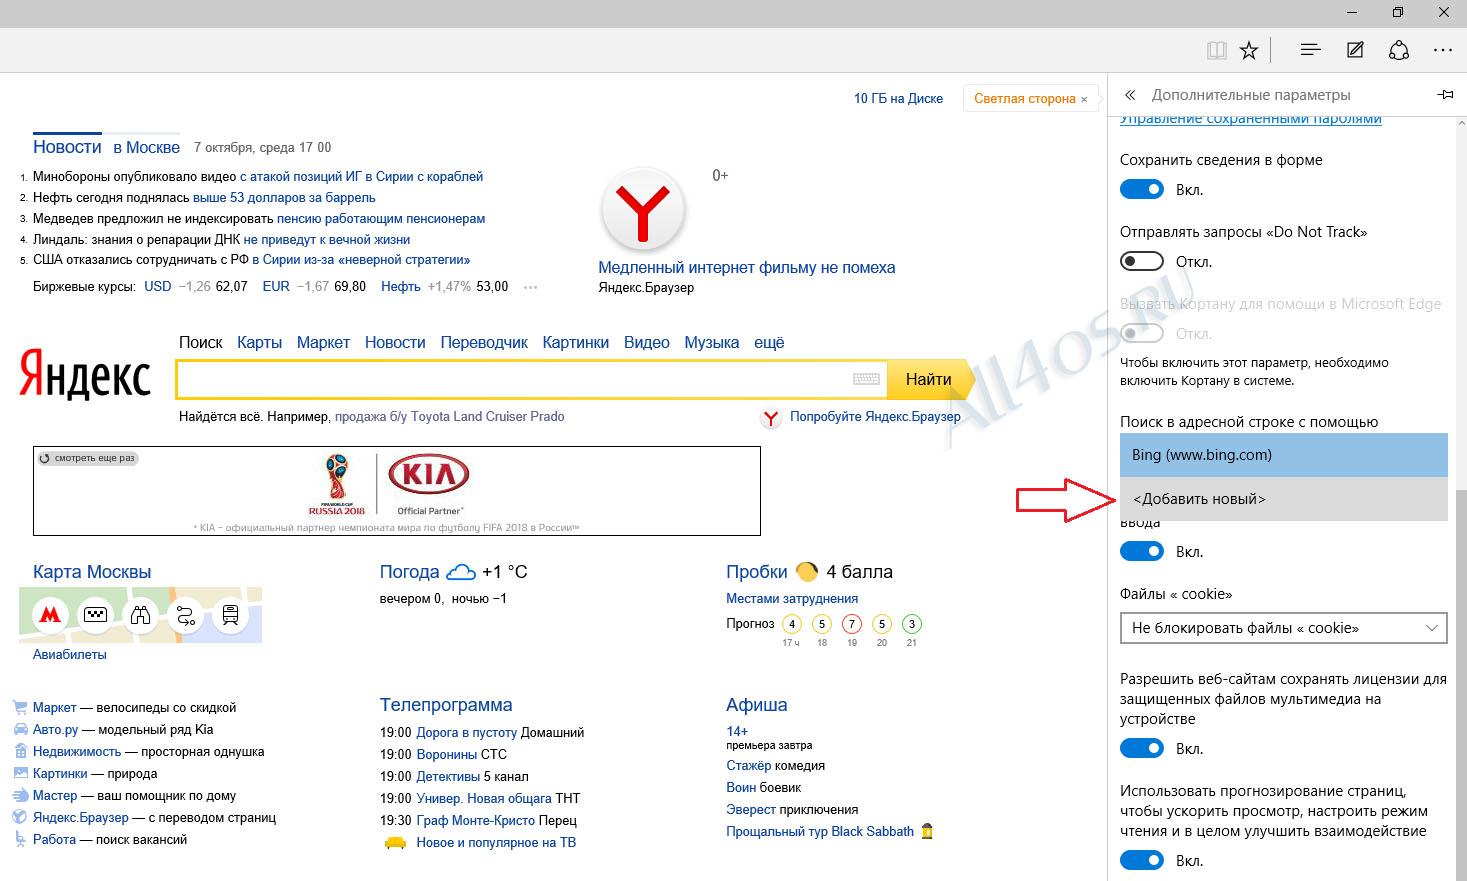Open the 'Пробки' traffic link
1467x881 pixels.
coord(757,572)
